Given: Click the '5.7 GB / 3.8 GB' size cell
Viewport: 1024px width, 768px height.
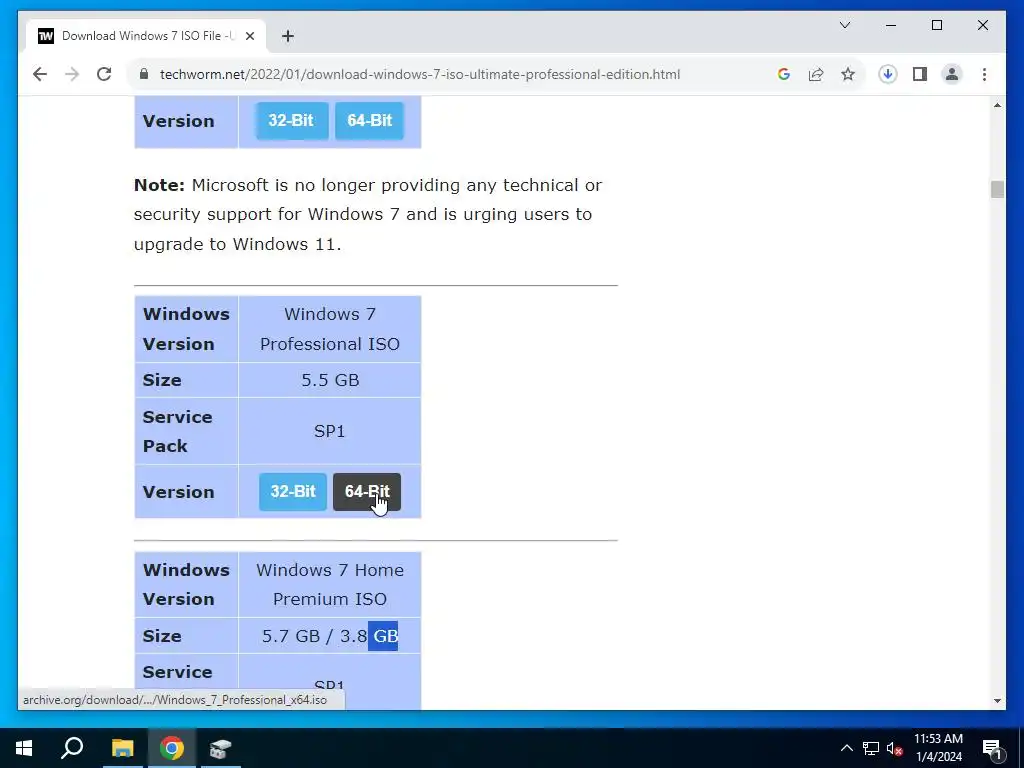Looking at the screenshot, I should 330,636.
